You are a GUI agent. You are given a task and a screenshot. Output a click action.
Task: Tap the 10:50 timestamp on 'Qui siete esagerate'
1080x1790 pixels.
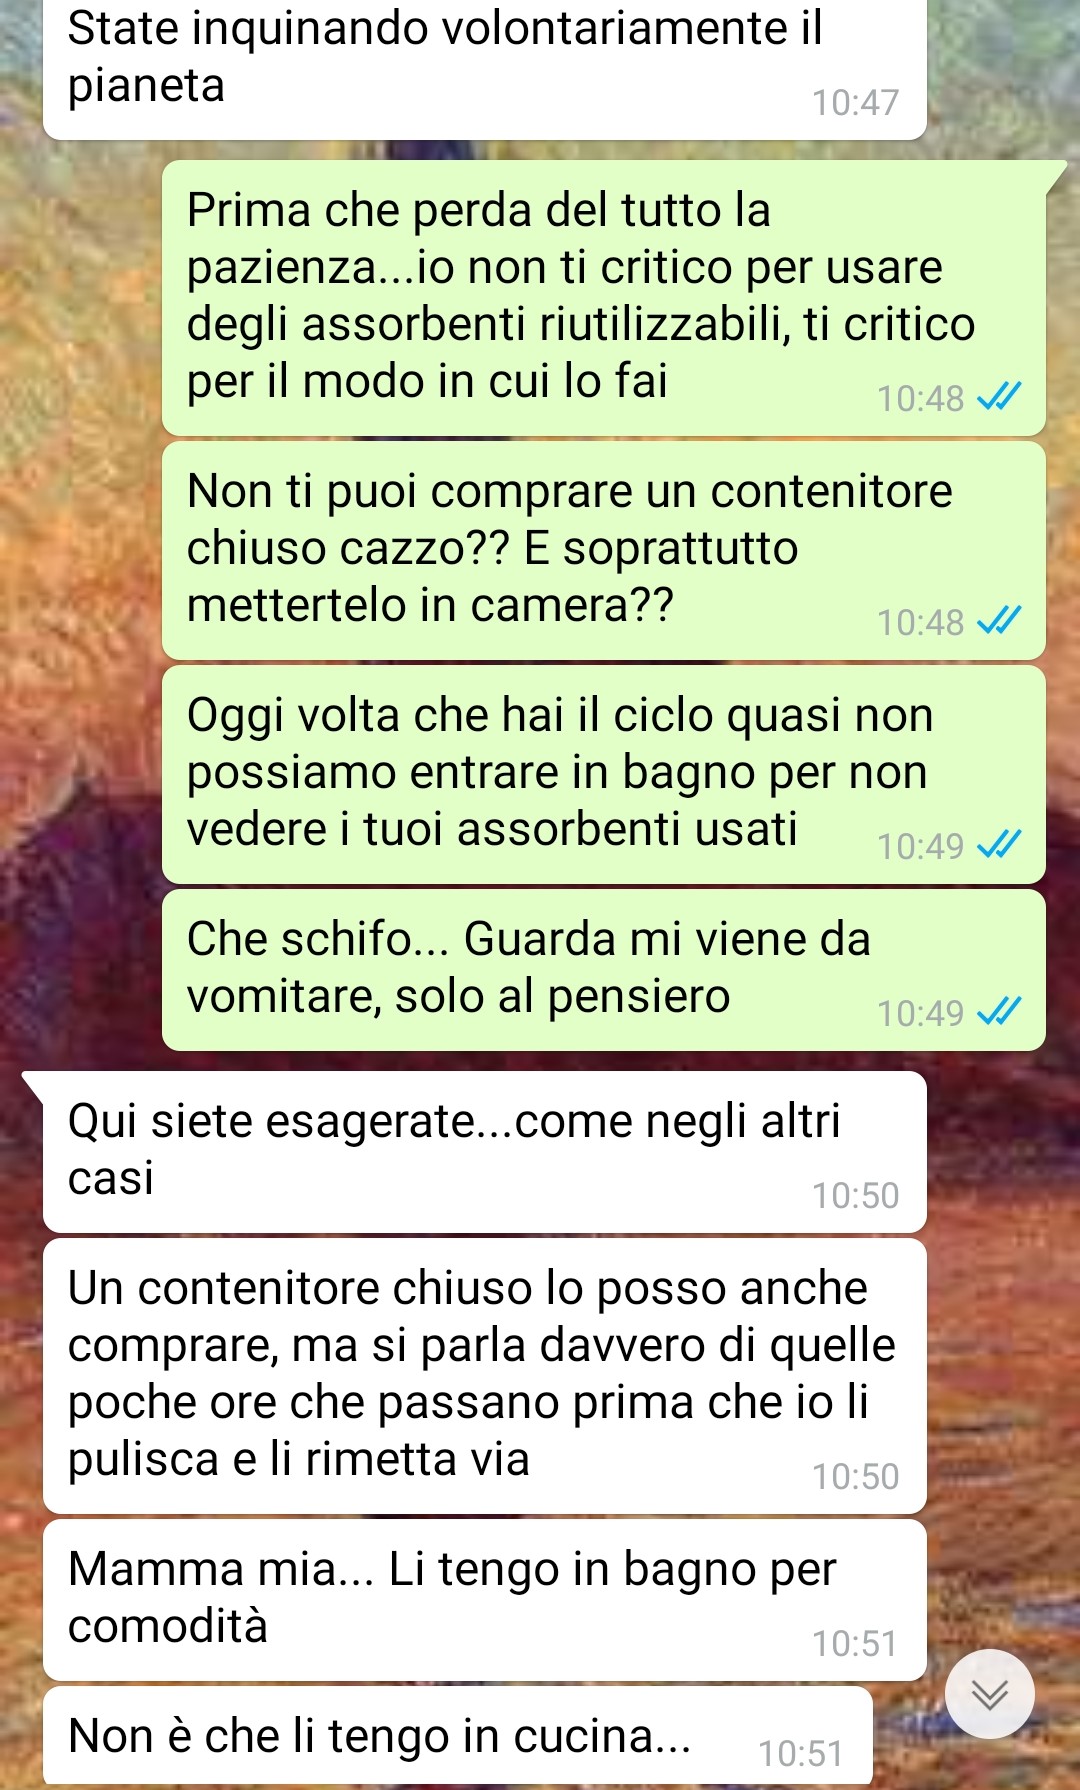[855, 1195]
